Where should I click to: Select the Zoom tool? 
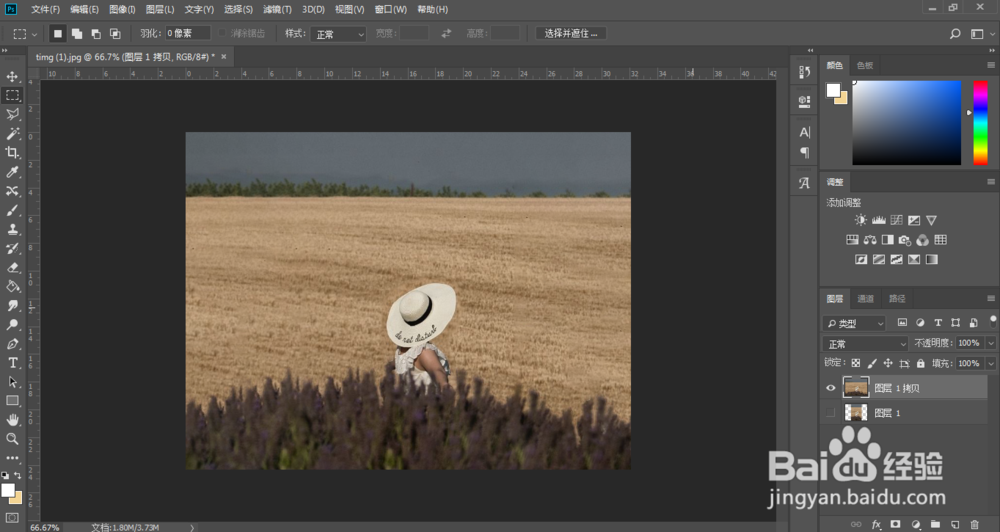click(x=12, y=439)
